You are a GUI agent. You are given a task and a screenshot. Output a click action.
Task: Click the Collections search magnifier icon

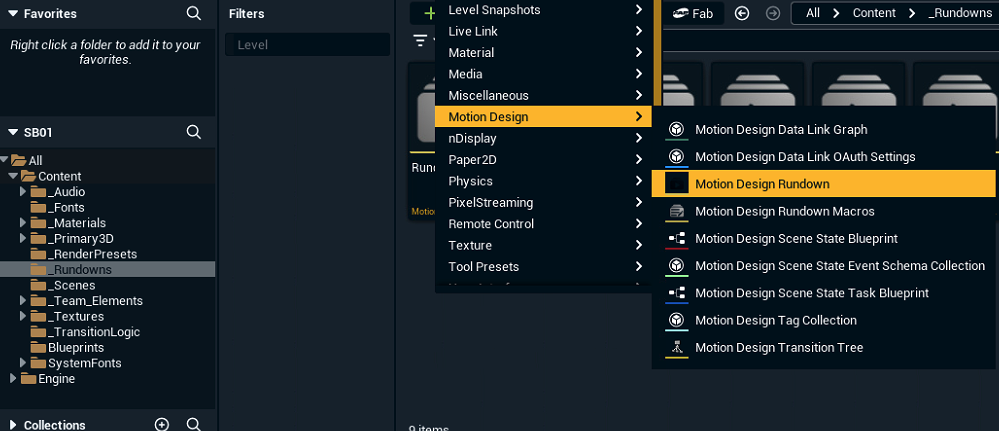point(194,424)
